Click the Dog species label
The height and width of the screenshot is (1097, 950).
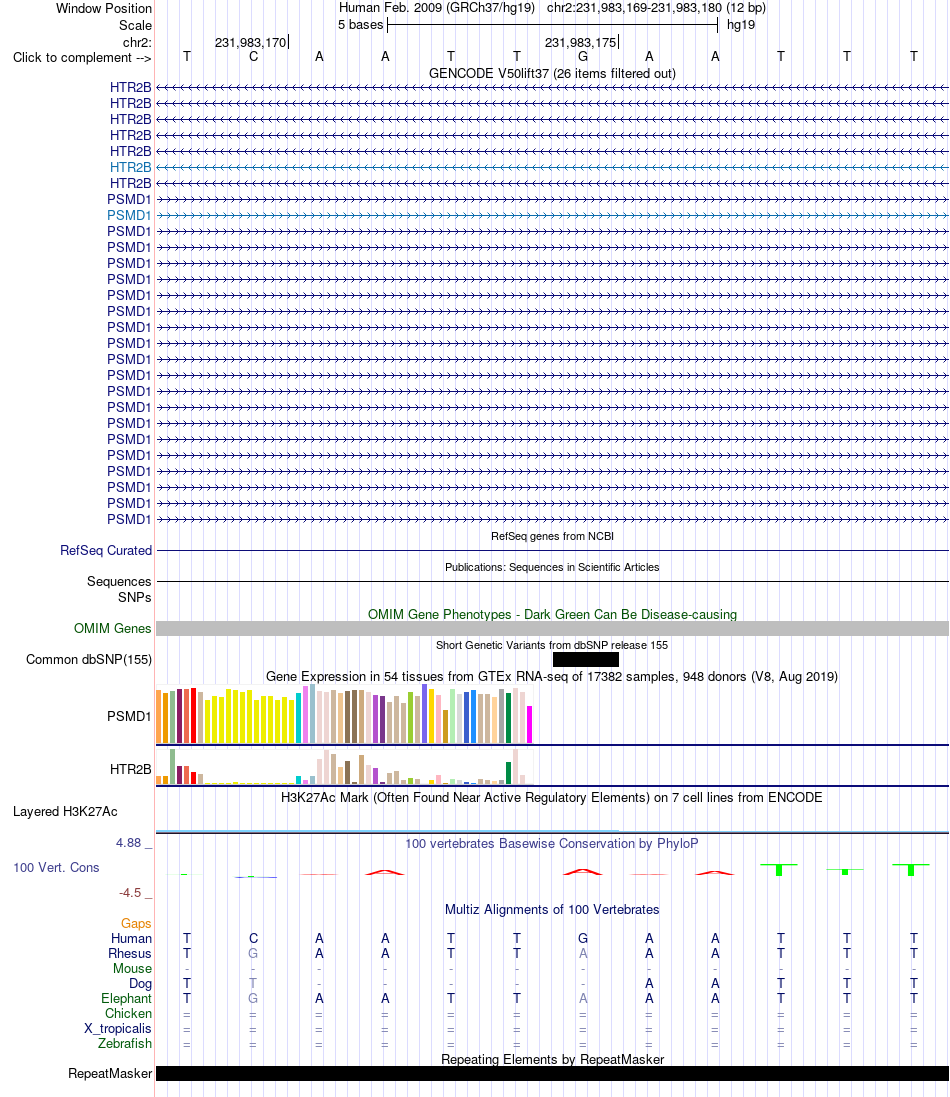pyautogui.click(x=140, y=984)
